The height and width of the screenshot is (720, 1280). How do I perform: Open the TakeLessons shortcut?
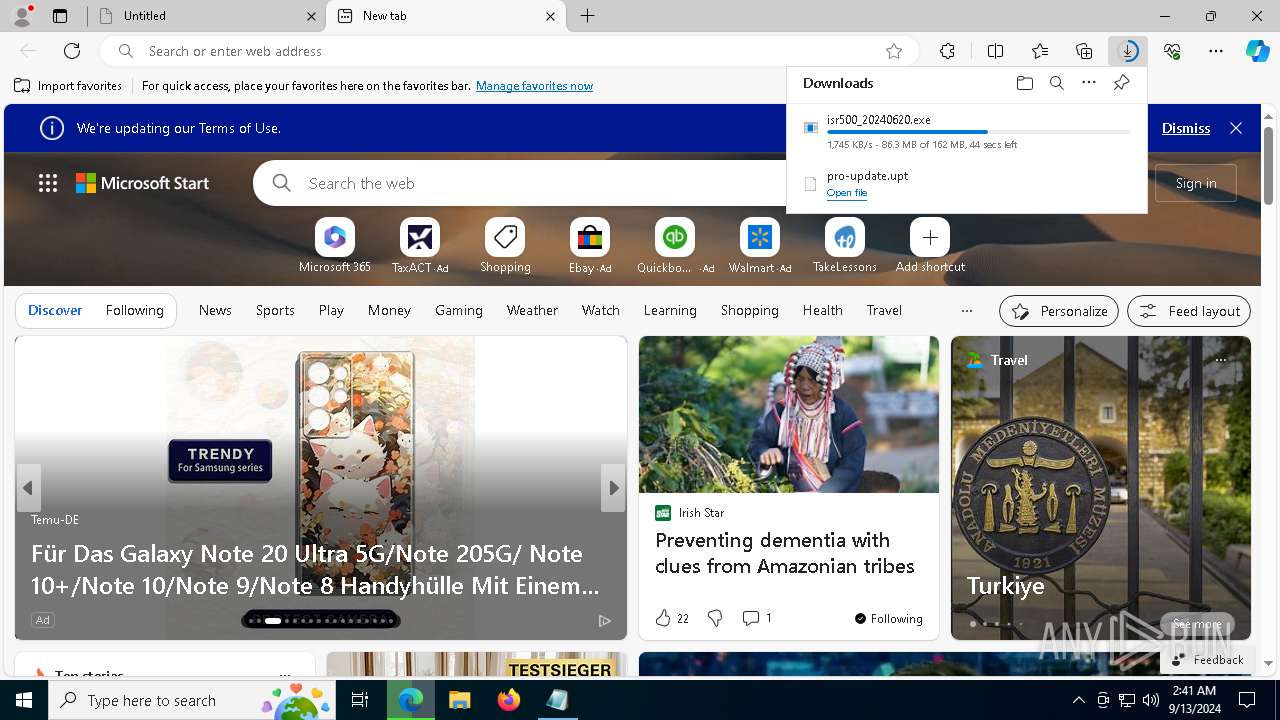click(x=845, y=246)
